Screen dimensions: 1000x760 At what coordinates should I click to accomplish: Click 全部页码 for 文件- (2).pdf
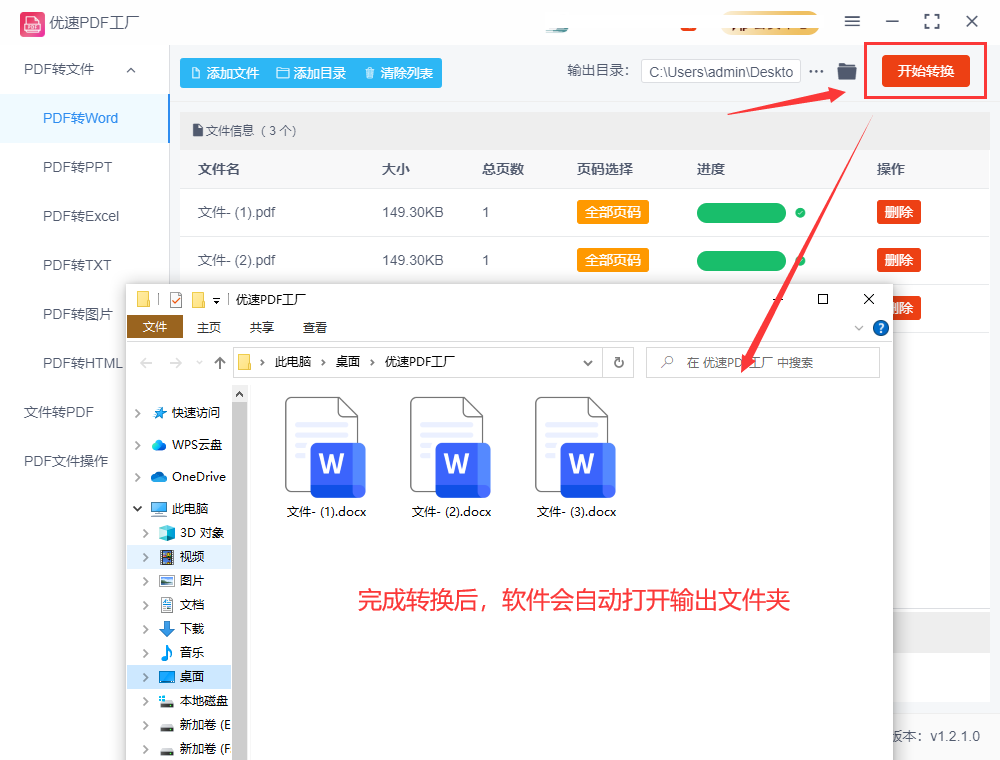[x=612, y=260]
